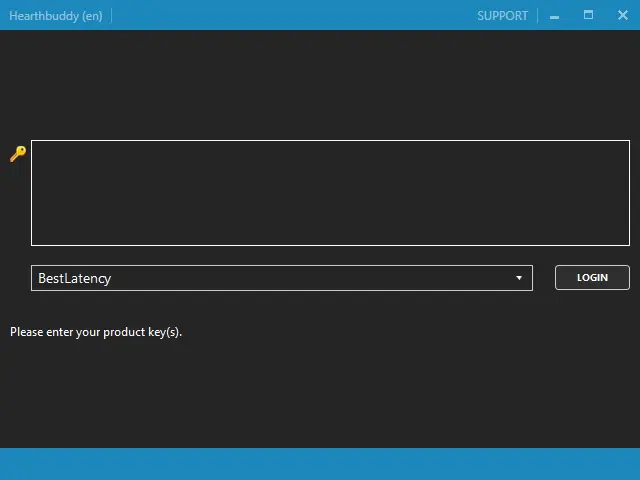Click the top-left corner of key text area
The height and width of the screenshot is (480, 640).
point(38,147)
